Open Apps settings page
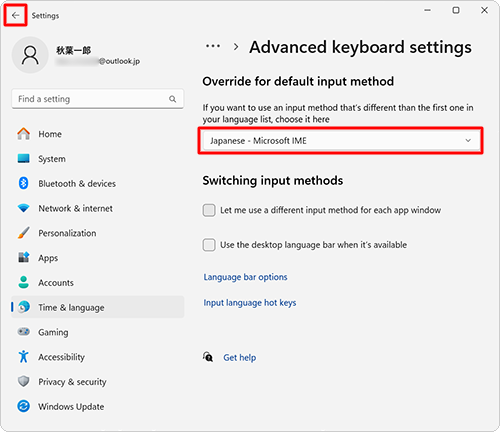Image resolution: width=500 pixels, height=432 pixels. [x=98, y=258]
